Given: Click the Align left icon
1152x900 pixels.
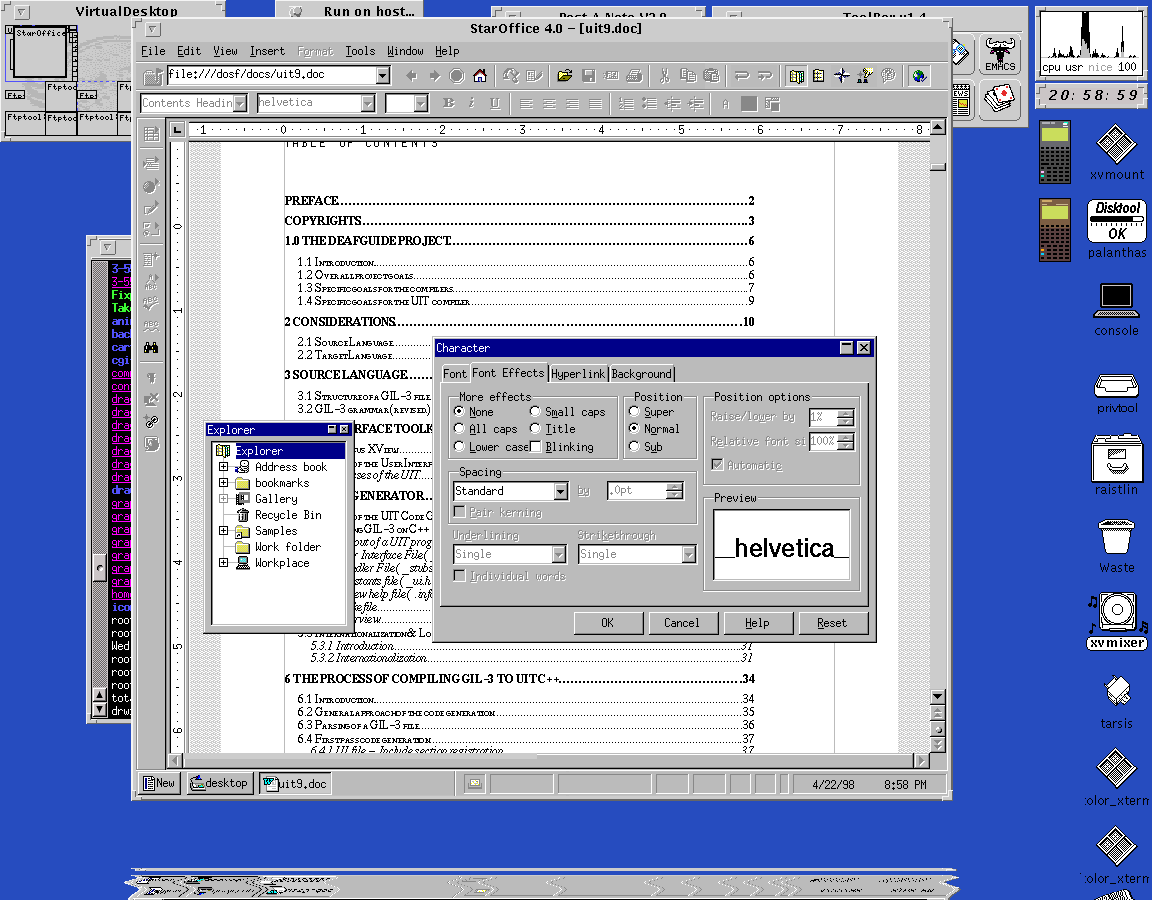Looking at the screenshot, I should [526, 104].
